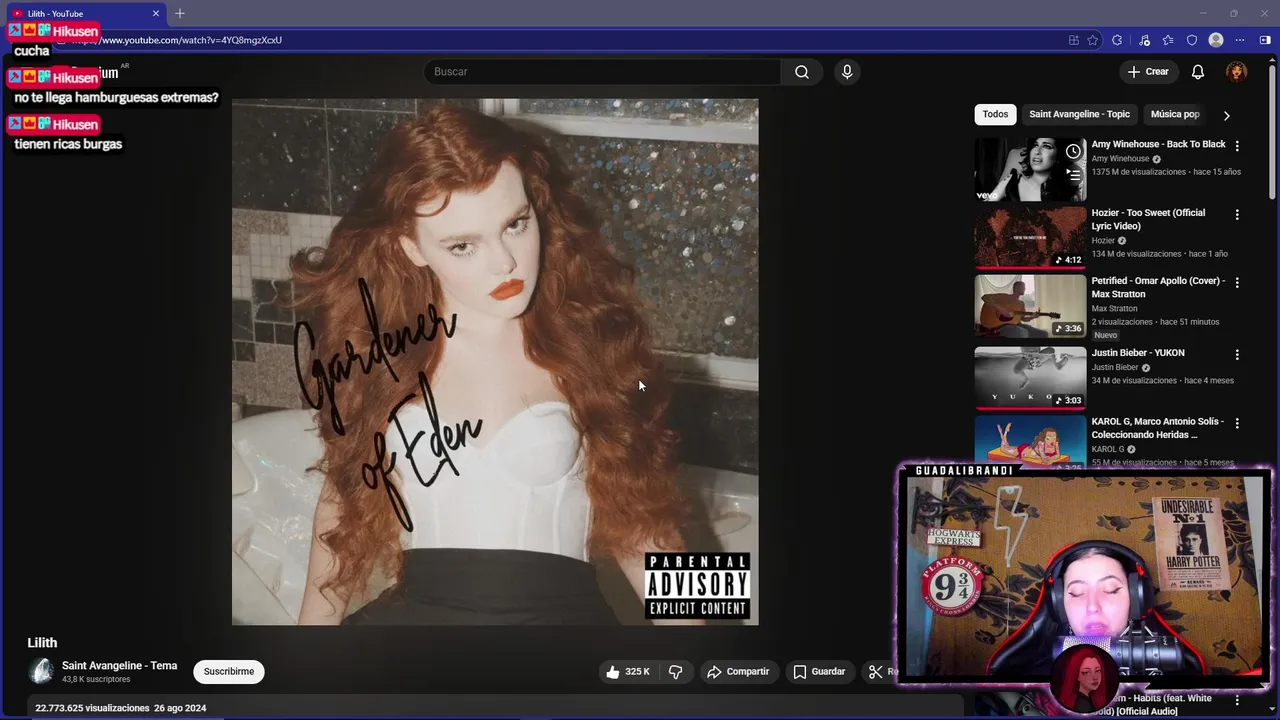Show more filter chips arrow
This screenshot has height=720, width=1280.
1227,115
